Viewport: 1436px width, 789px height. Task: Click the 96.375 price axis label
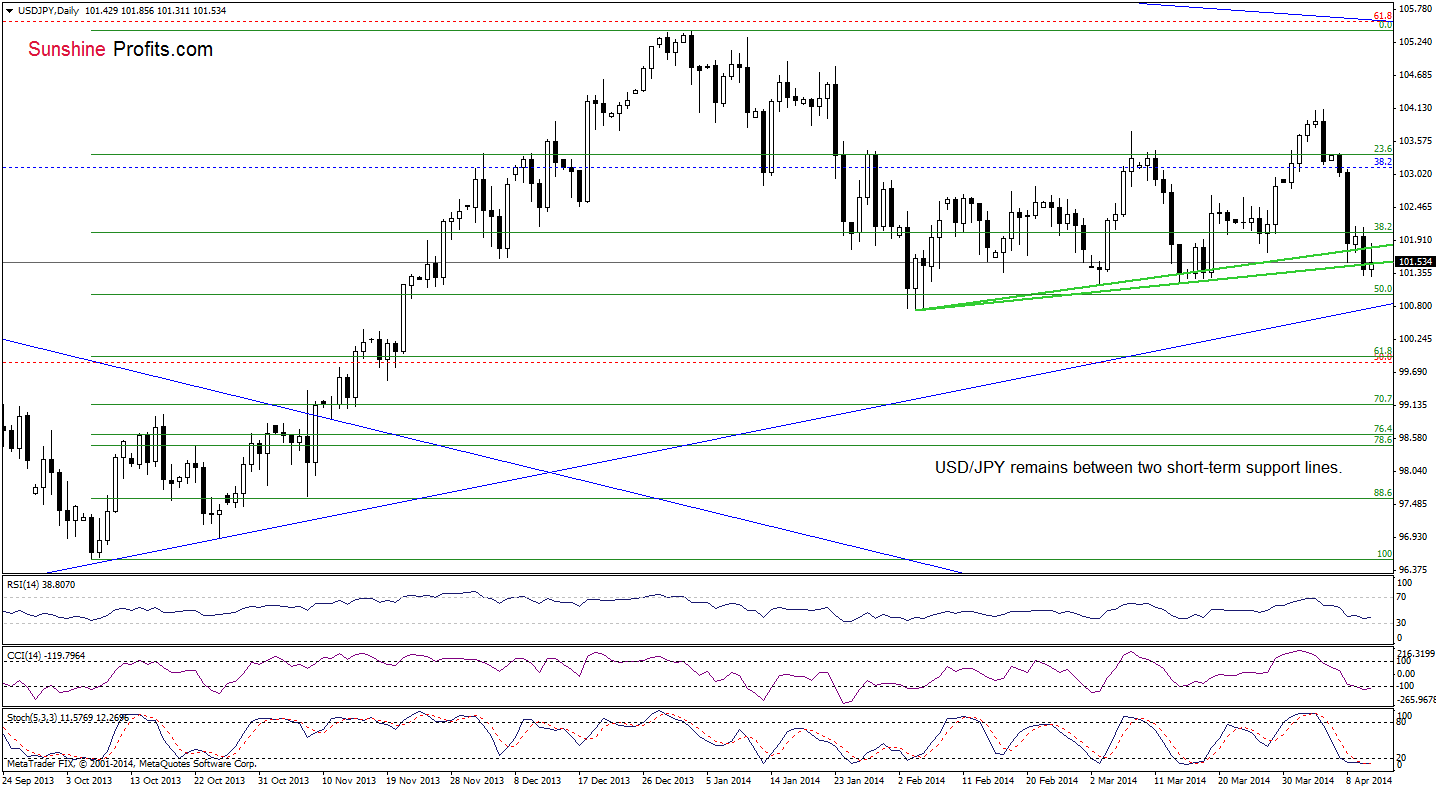point(1414,570)
